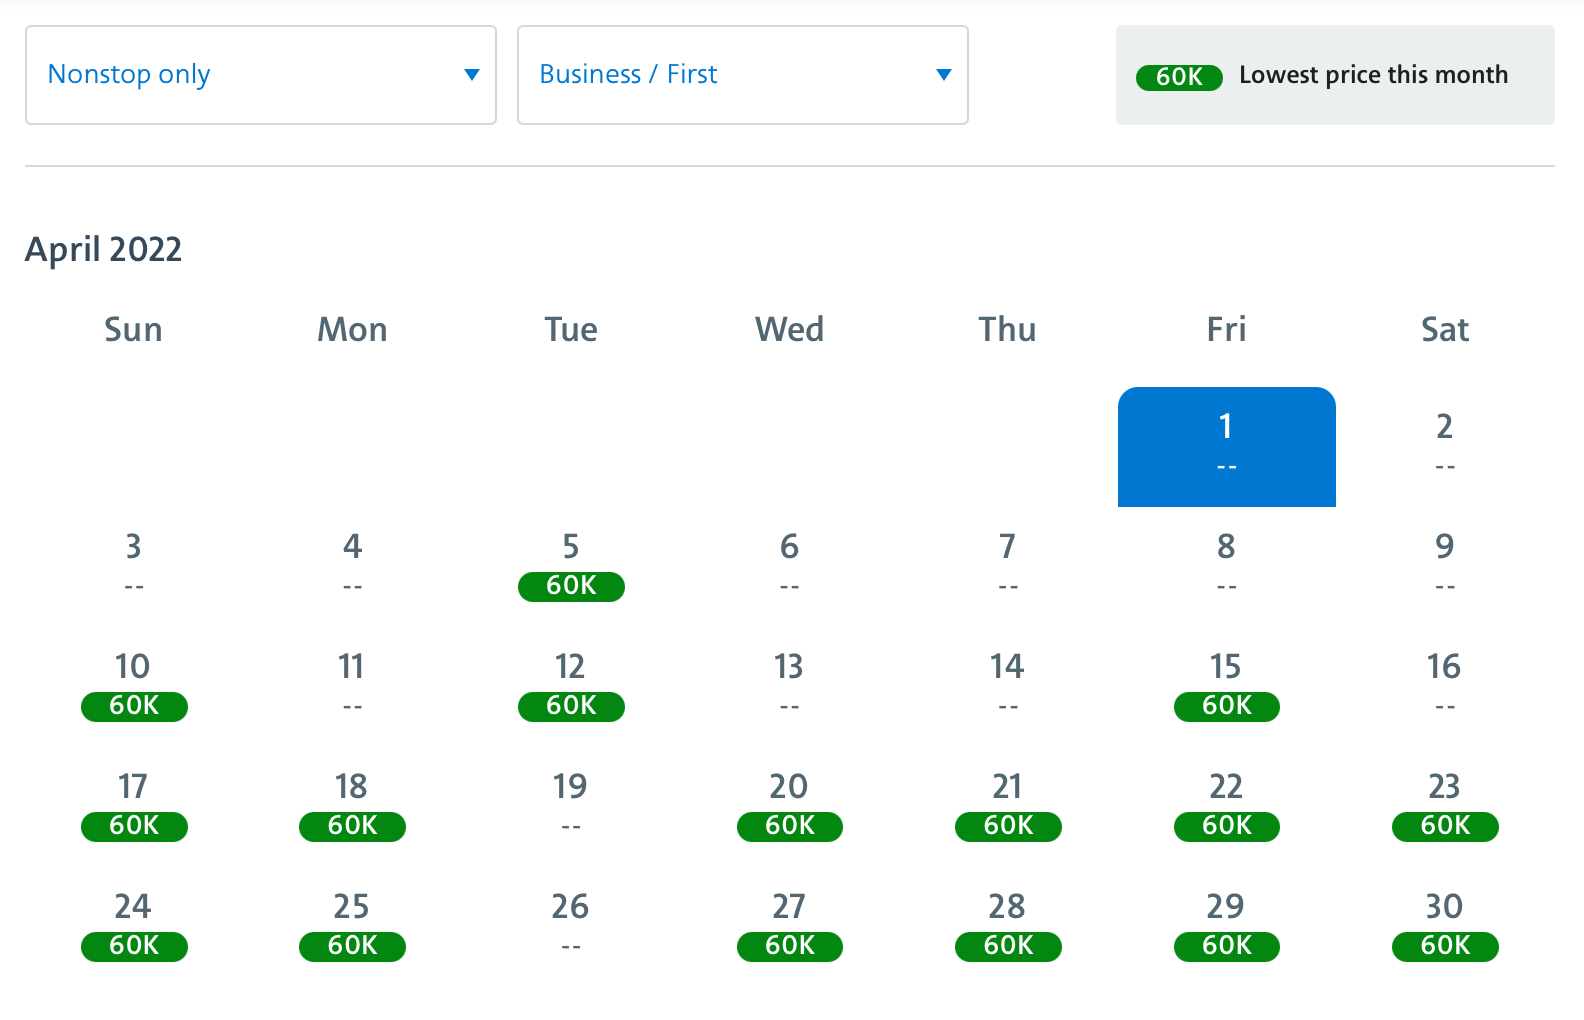Pick April 10 with 60K fare
The height and width of the screenshot is (1020, 1584).
pos(134,687)
